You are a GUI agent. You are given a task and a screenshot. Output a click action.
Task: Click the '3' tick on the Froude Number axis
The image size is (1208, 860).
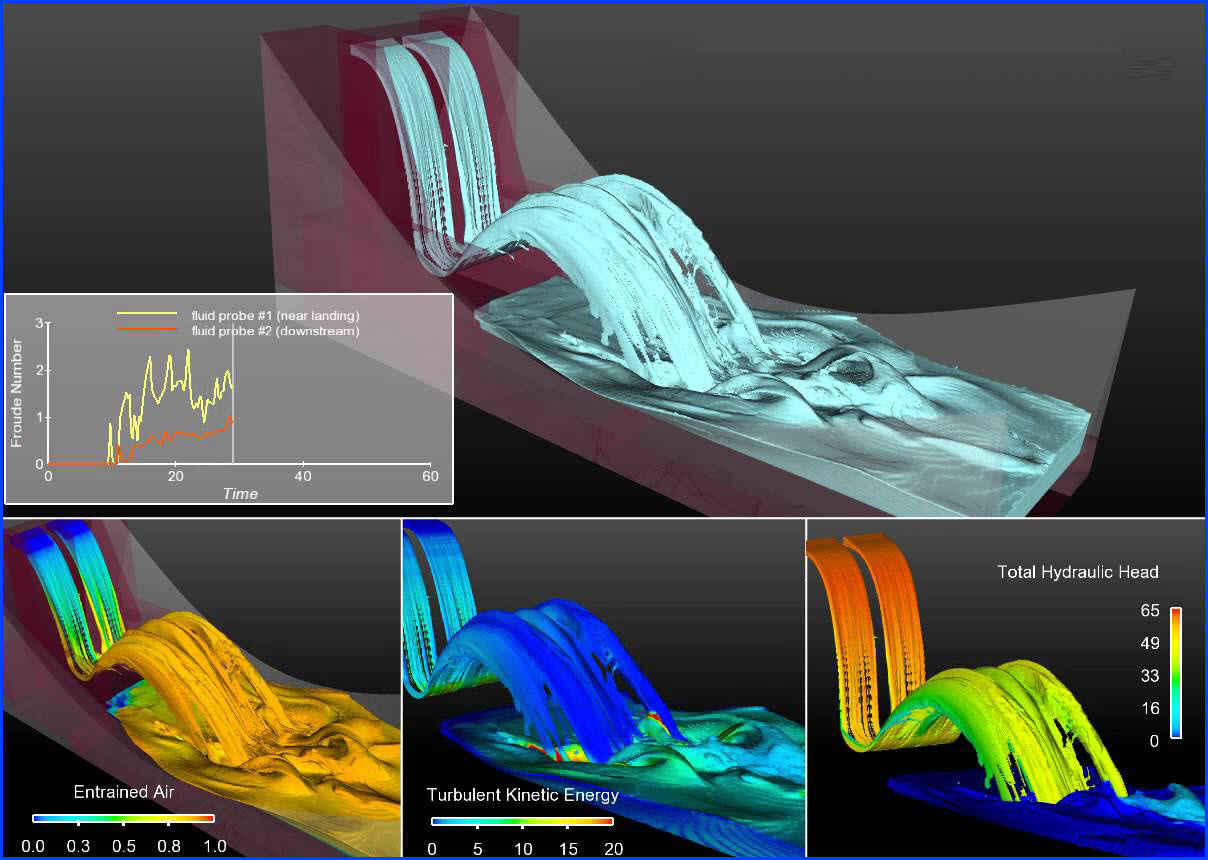40,323
